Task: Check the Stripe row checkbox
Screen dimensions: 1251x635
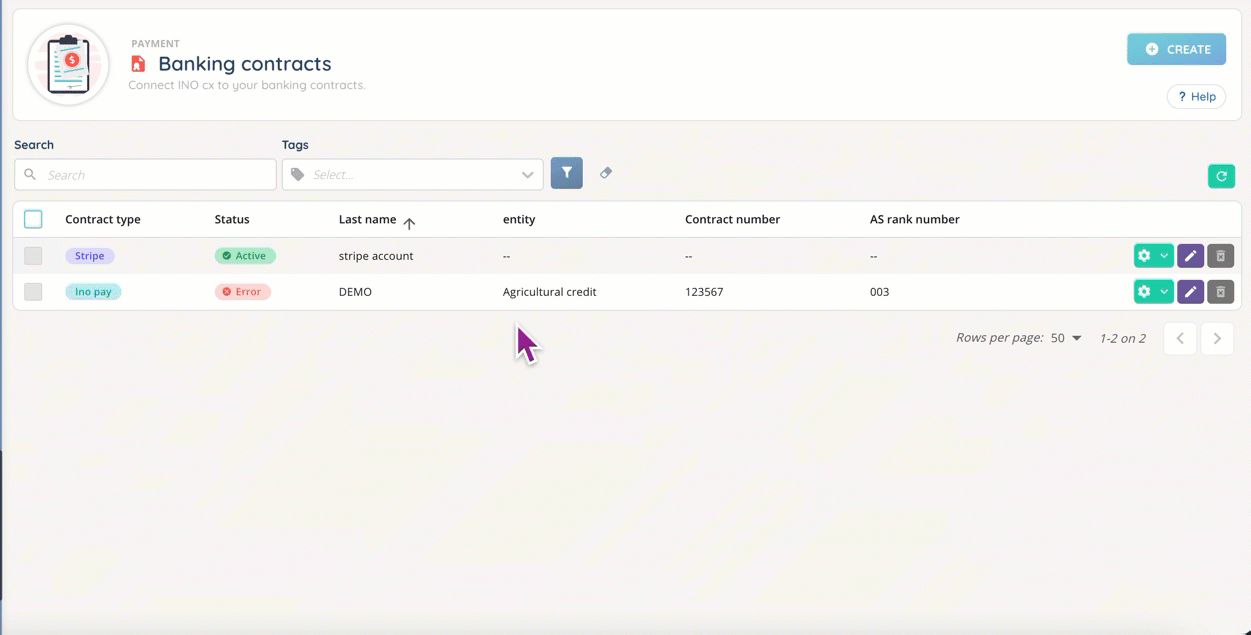Action: (x=33, y=256)
